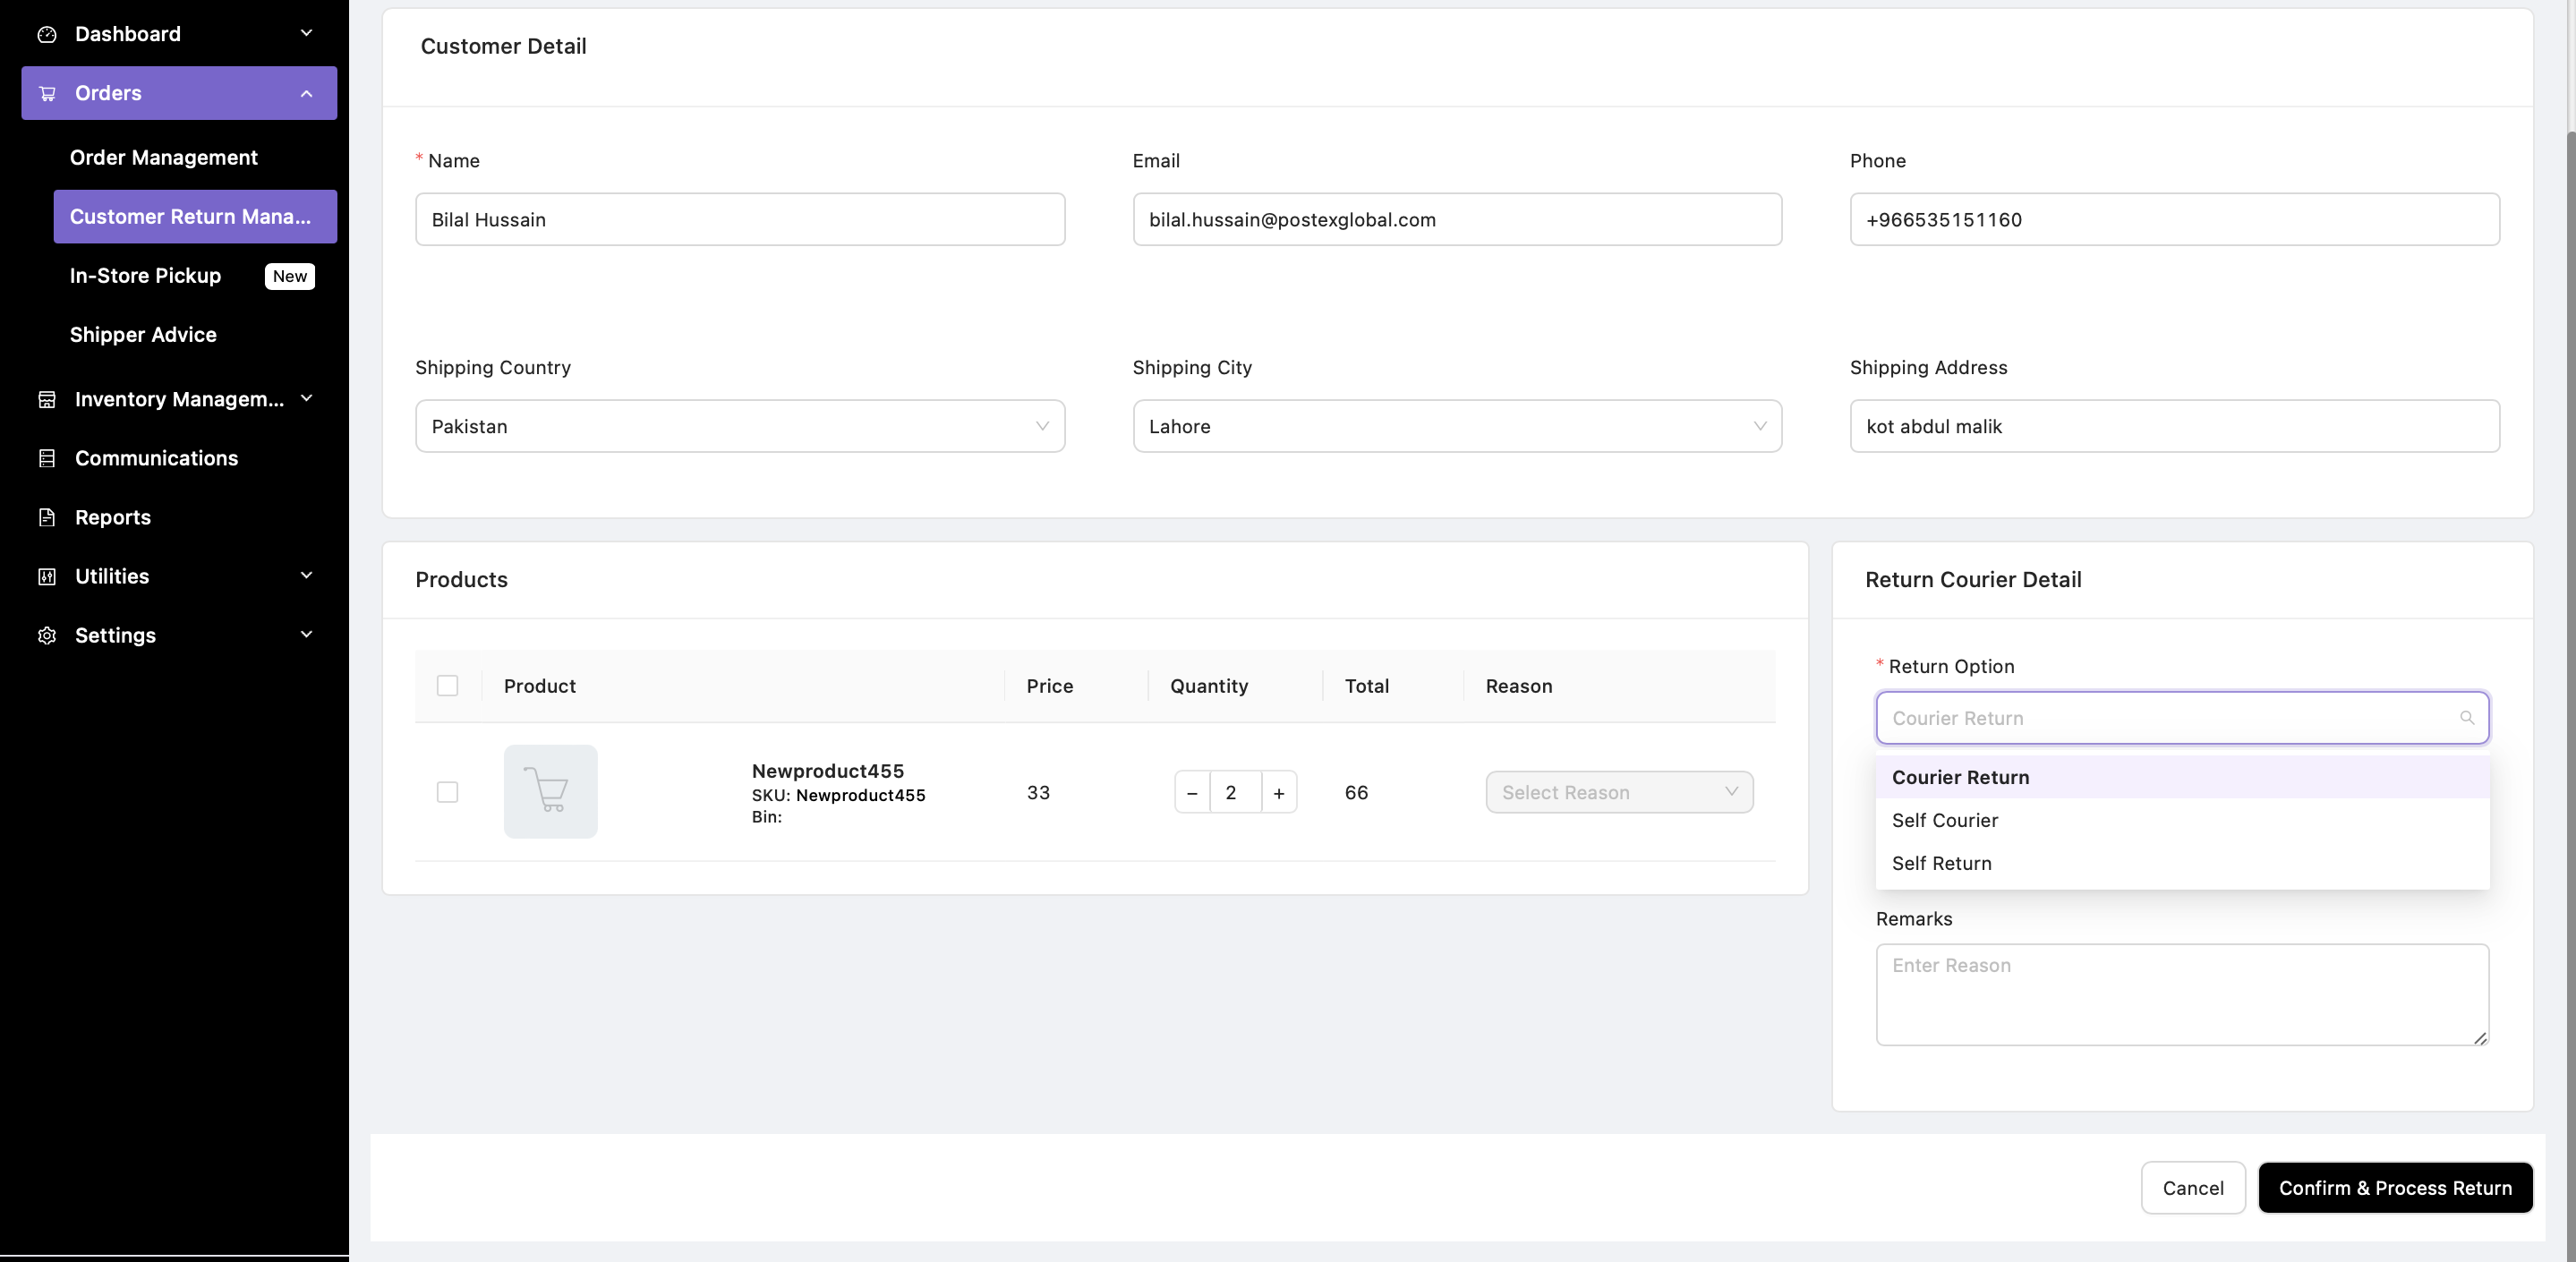The image size is (2576, 1262).
Task: Select Self Return option
Action: pyautogui.click(x=2182, y=863)
